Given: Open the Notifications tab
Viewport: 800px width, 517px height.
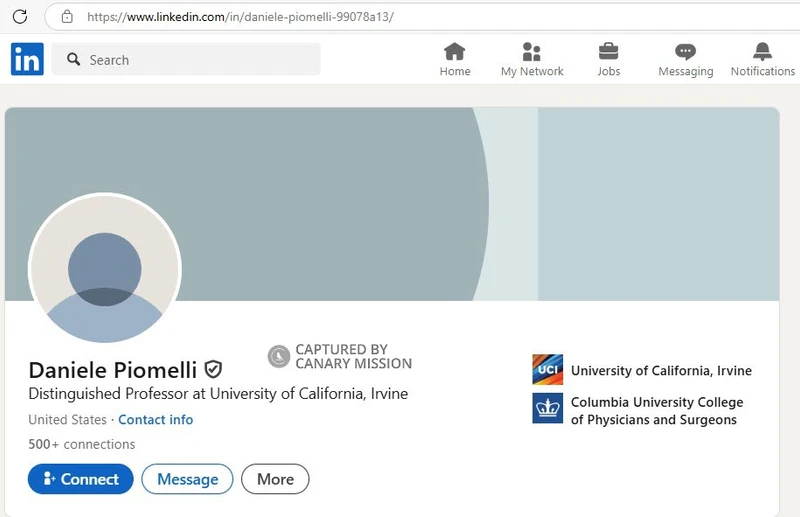Looking at the screenshot, I should (x=762, y=60).
